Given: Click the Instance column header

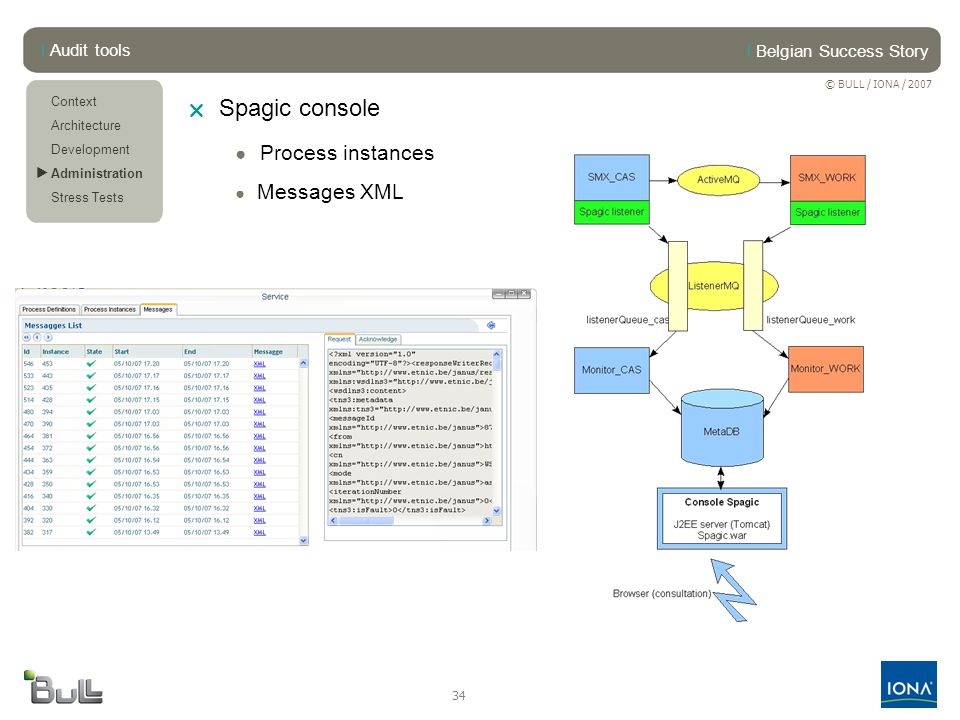Looking at the screenshot, I should point(62,351).
